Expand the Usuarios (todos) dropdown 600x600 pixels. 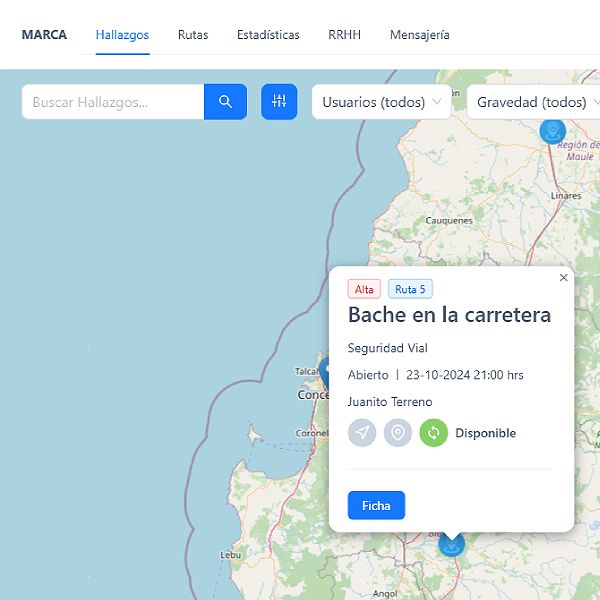382,102
